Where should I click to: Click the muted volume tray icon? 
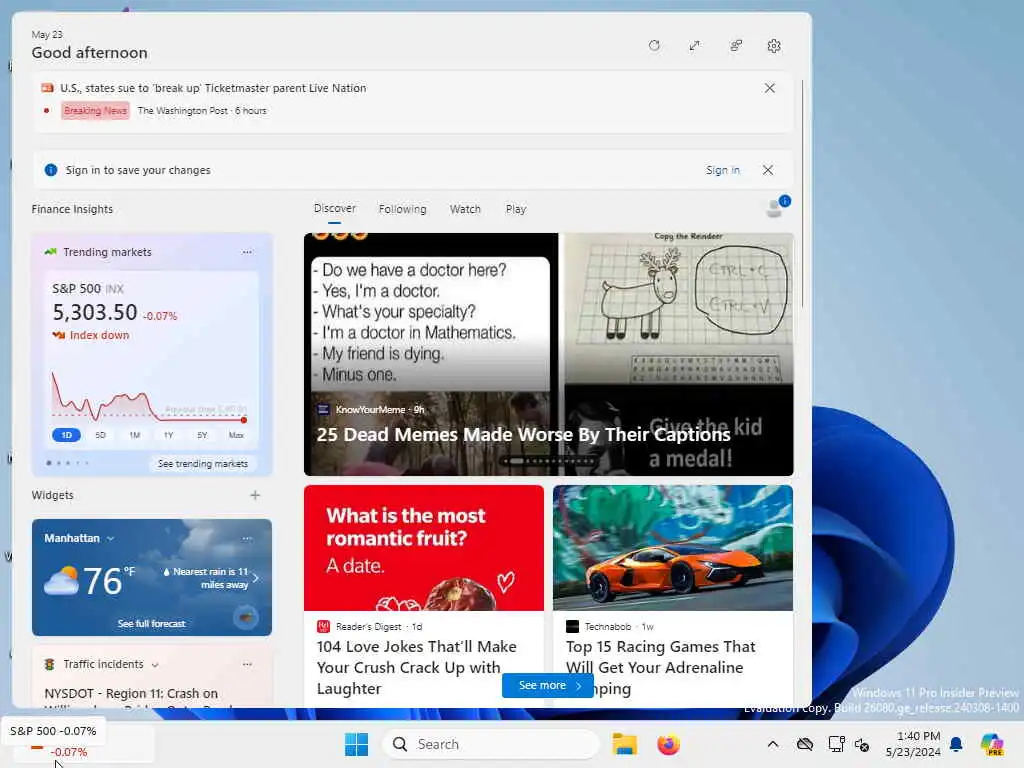point(861,744)
